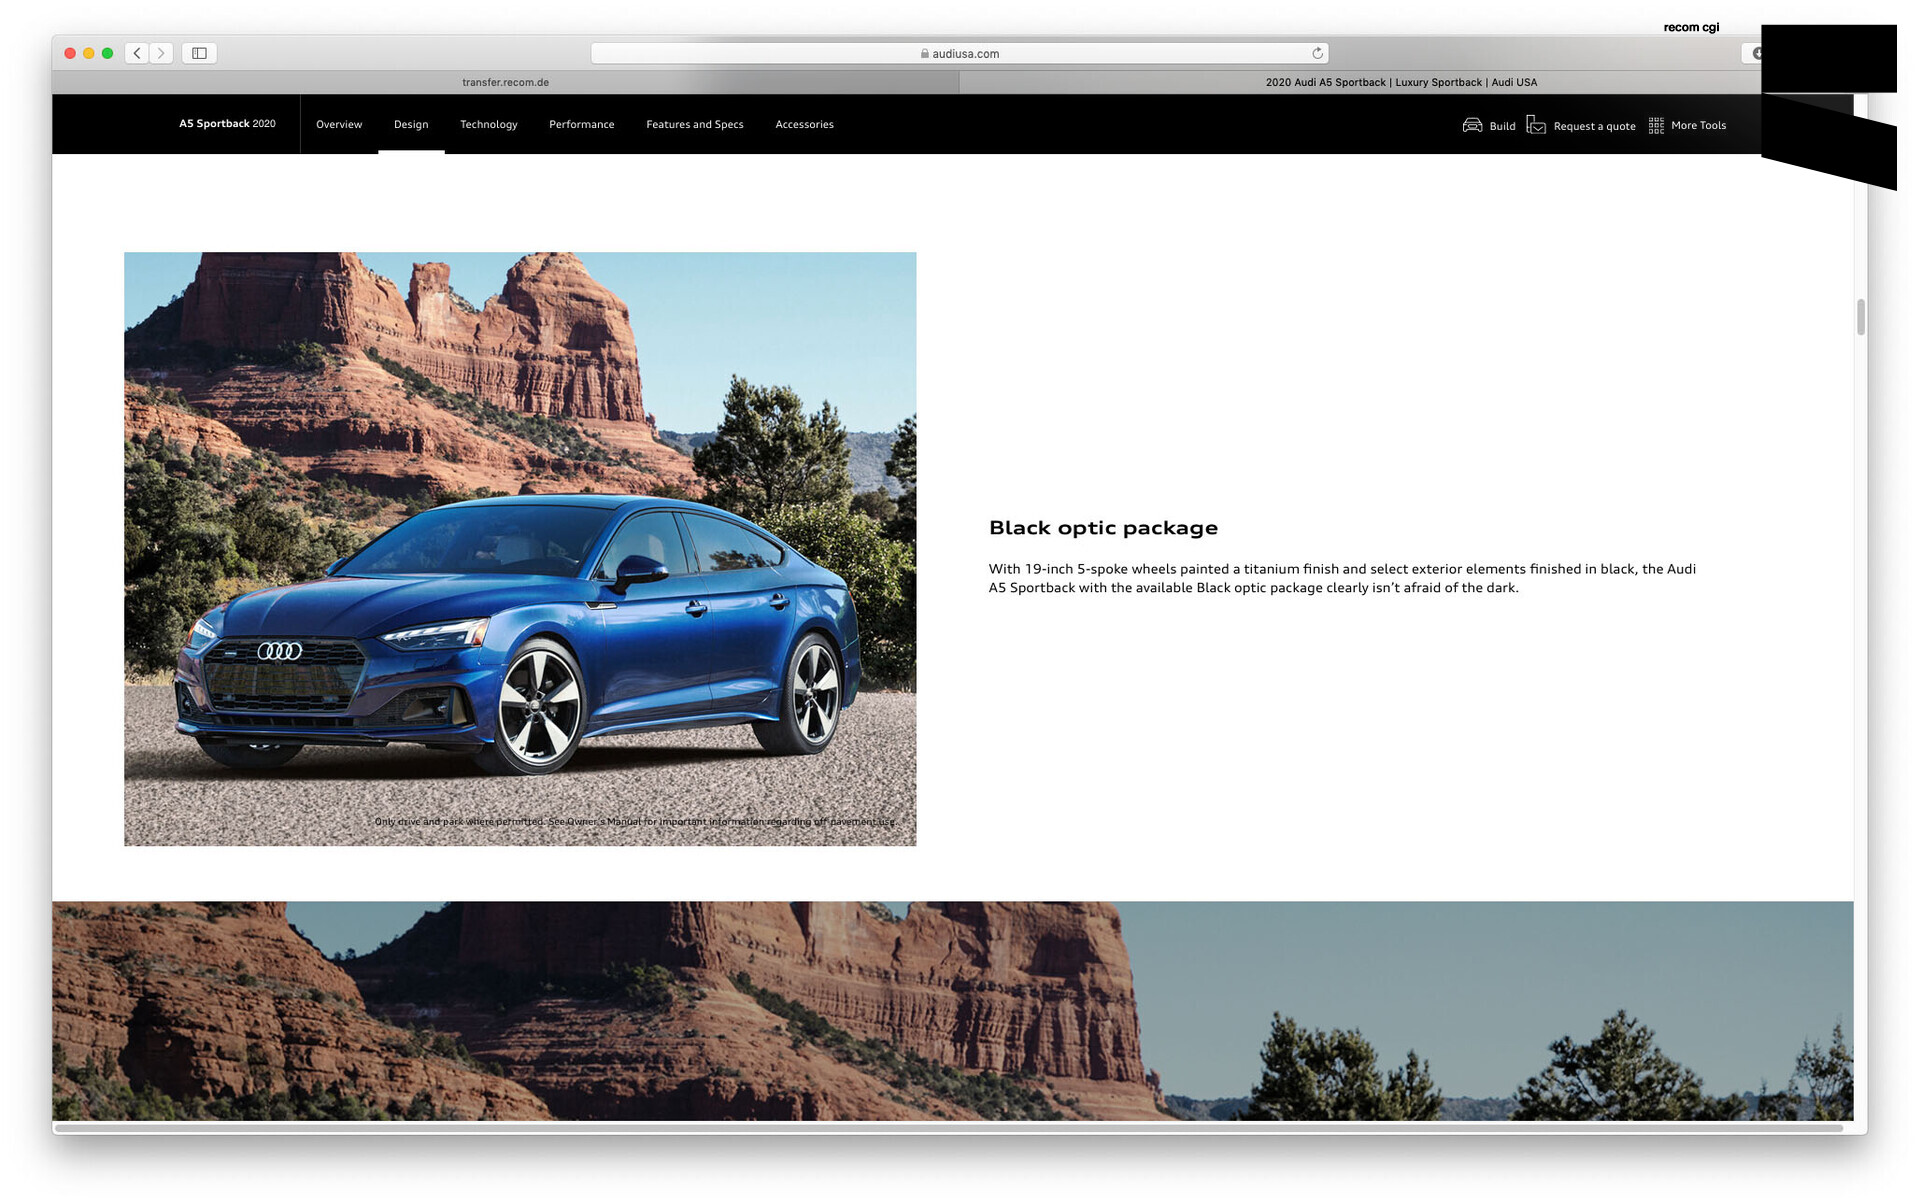The height and width of the screenshot is (1204, 1920).
Task: Switch to the transfer.recom.de tab
Action: tap(505, 82)
